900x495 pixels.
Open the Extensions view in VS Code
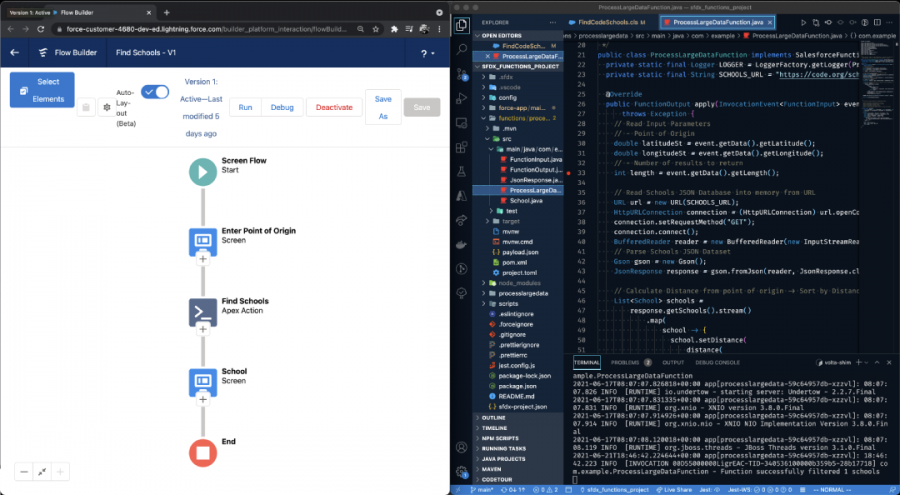click(x=461, y=147)
